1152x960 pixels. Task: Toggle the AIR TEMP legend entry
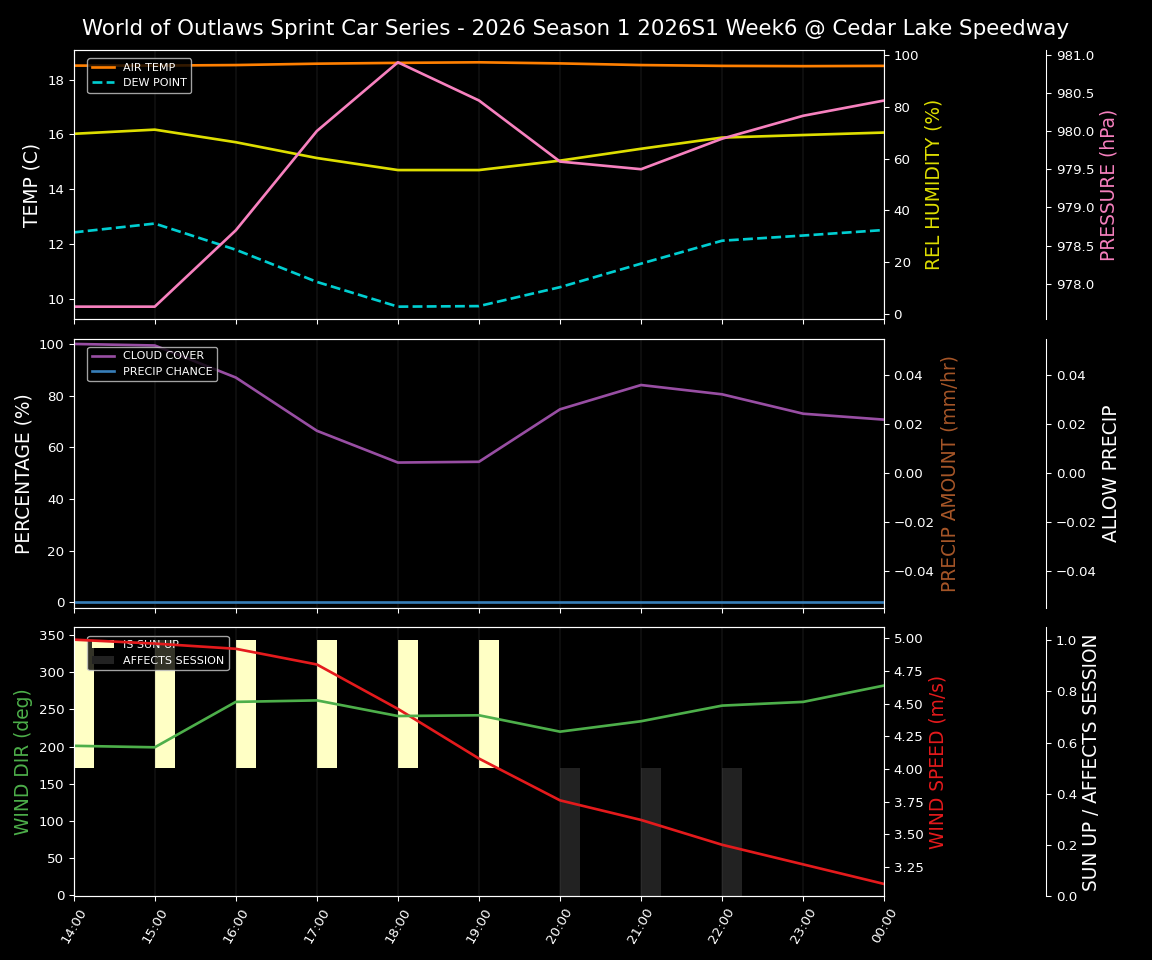click(x=150, y=67)
